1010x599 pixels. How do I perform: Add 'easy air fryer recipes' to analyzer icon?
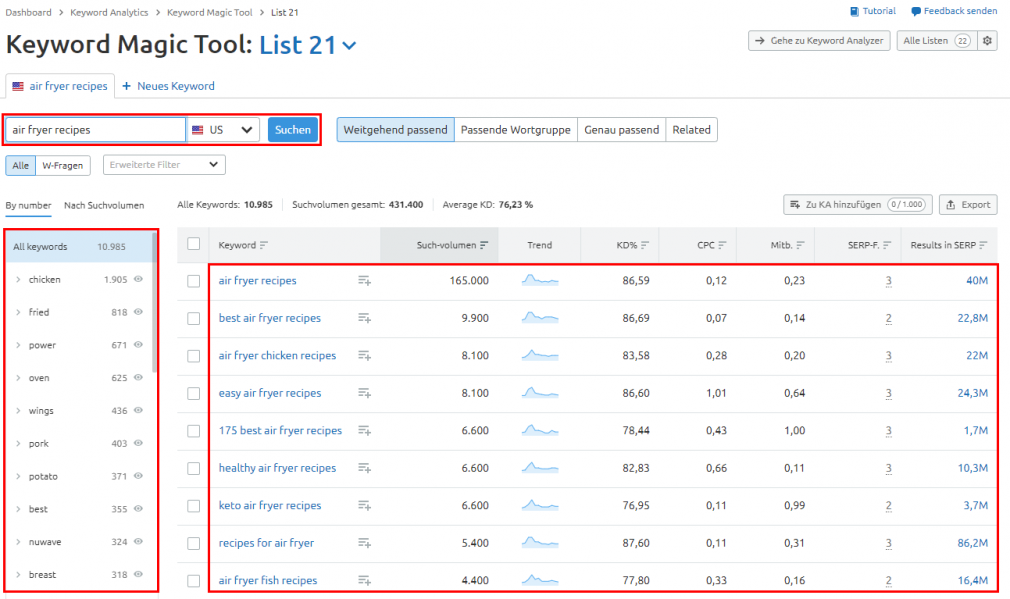365,393
